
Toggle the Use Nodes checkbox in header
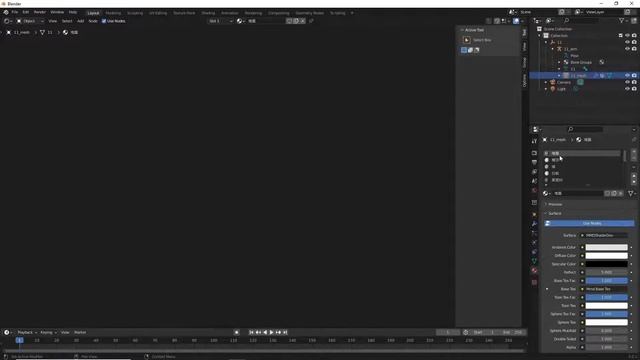104,21
